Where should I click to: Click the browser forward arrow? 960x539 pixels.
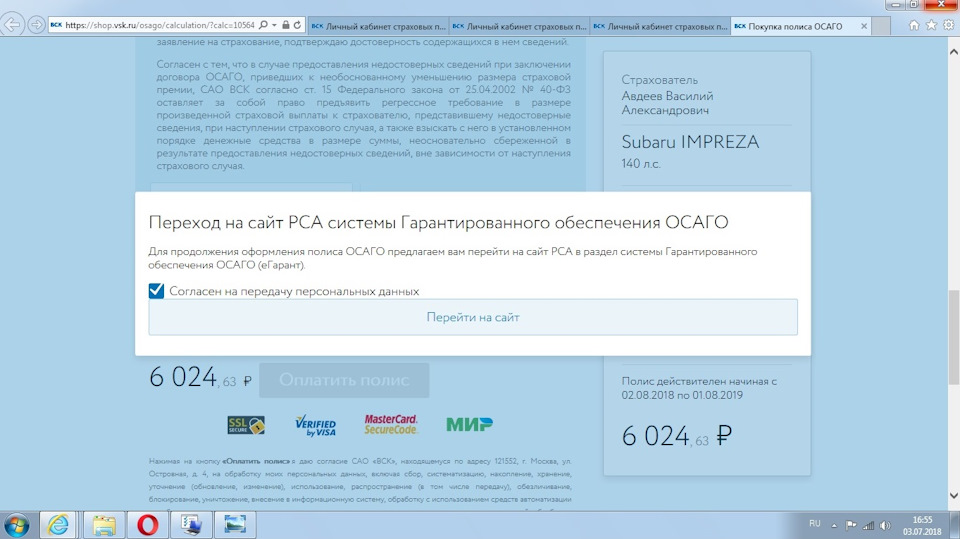(x=37, y=25)
